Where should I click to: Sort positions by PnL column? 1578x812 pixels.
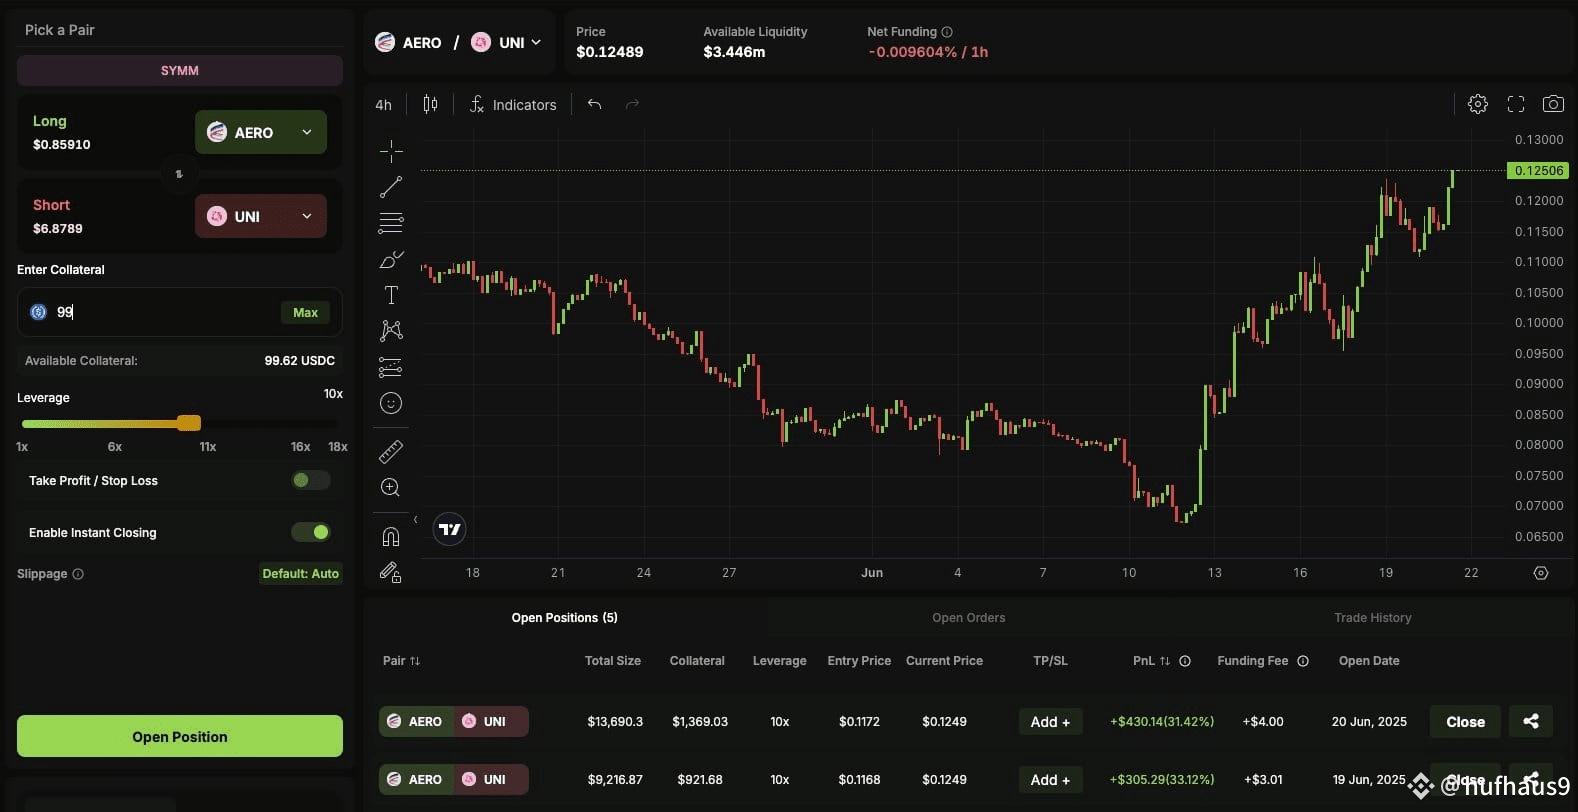[x=1151, y=661]
